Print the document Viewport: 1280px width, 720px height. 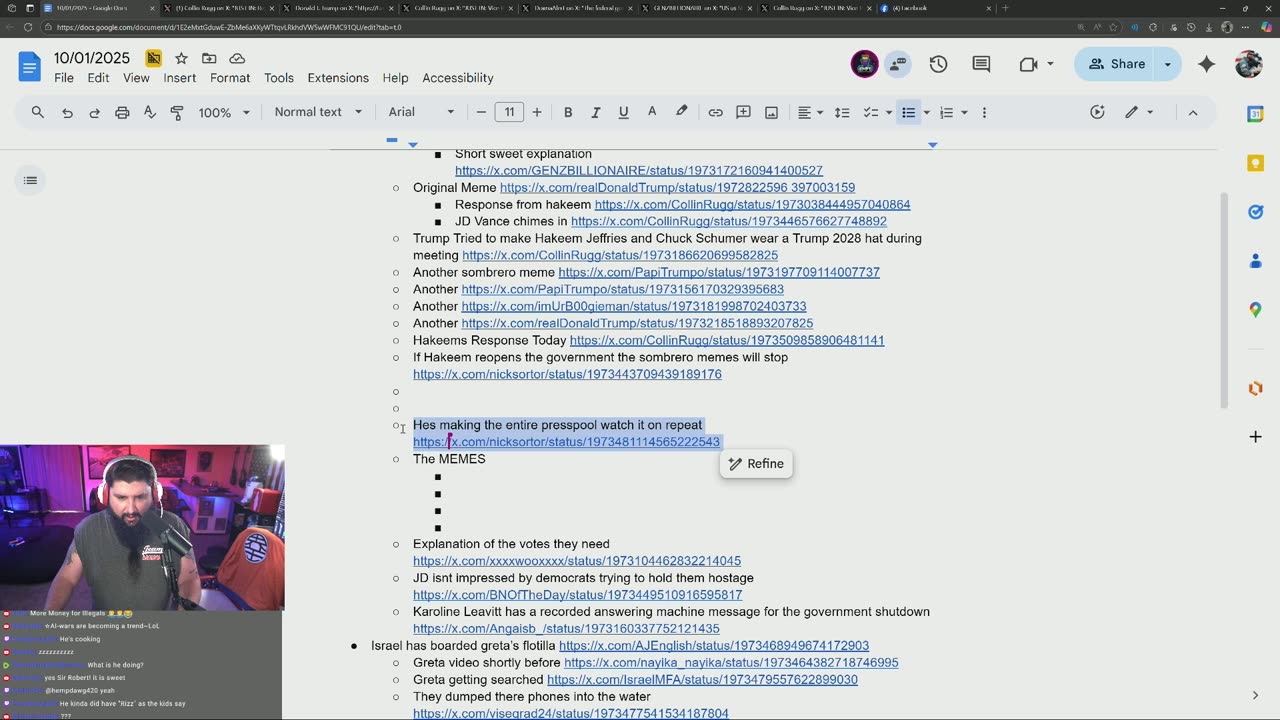coord(122,112)
